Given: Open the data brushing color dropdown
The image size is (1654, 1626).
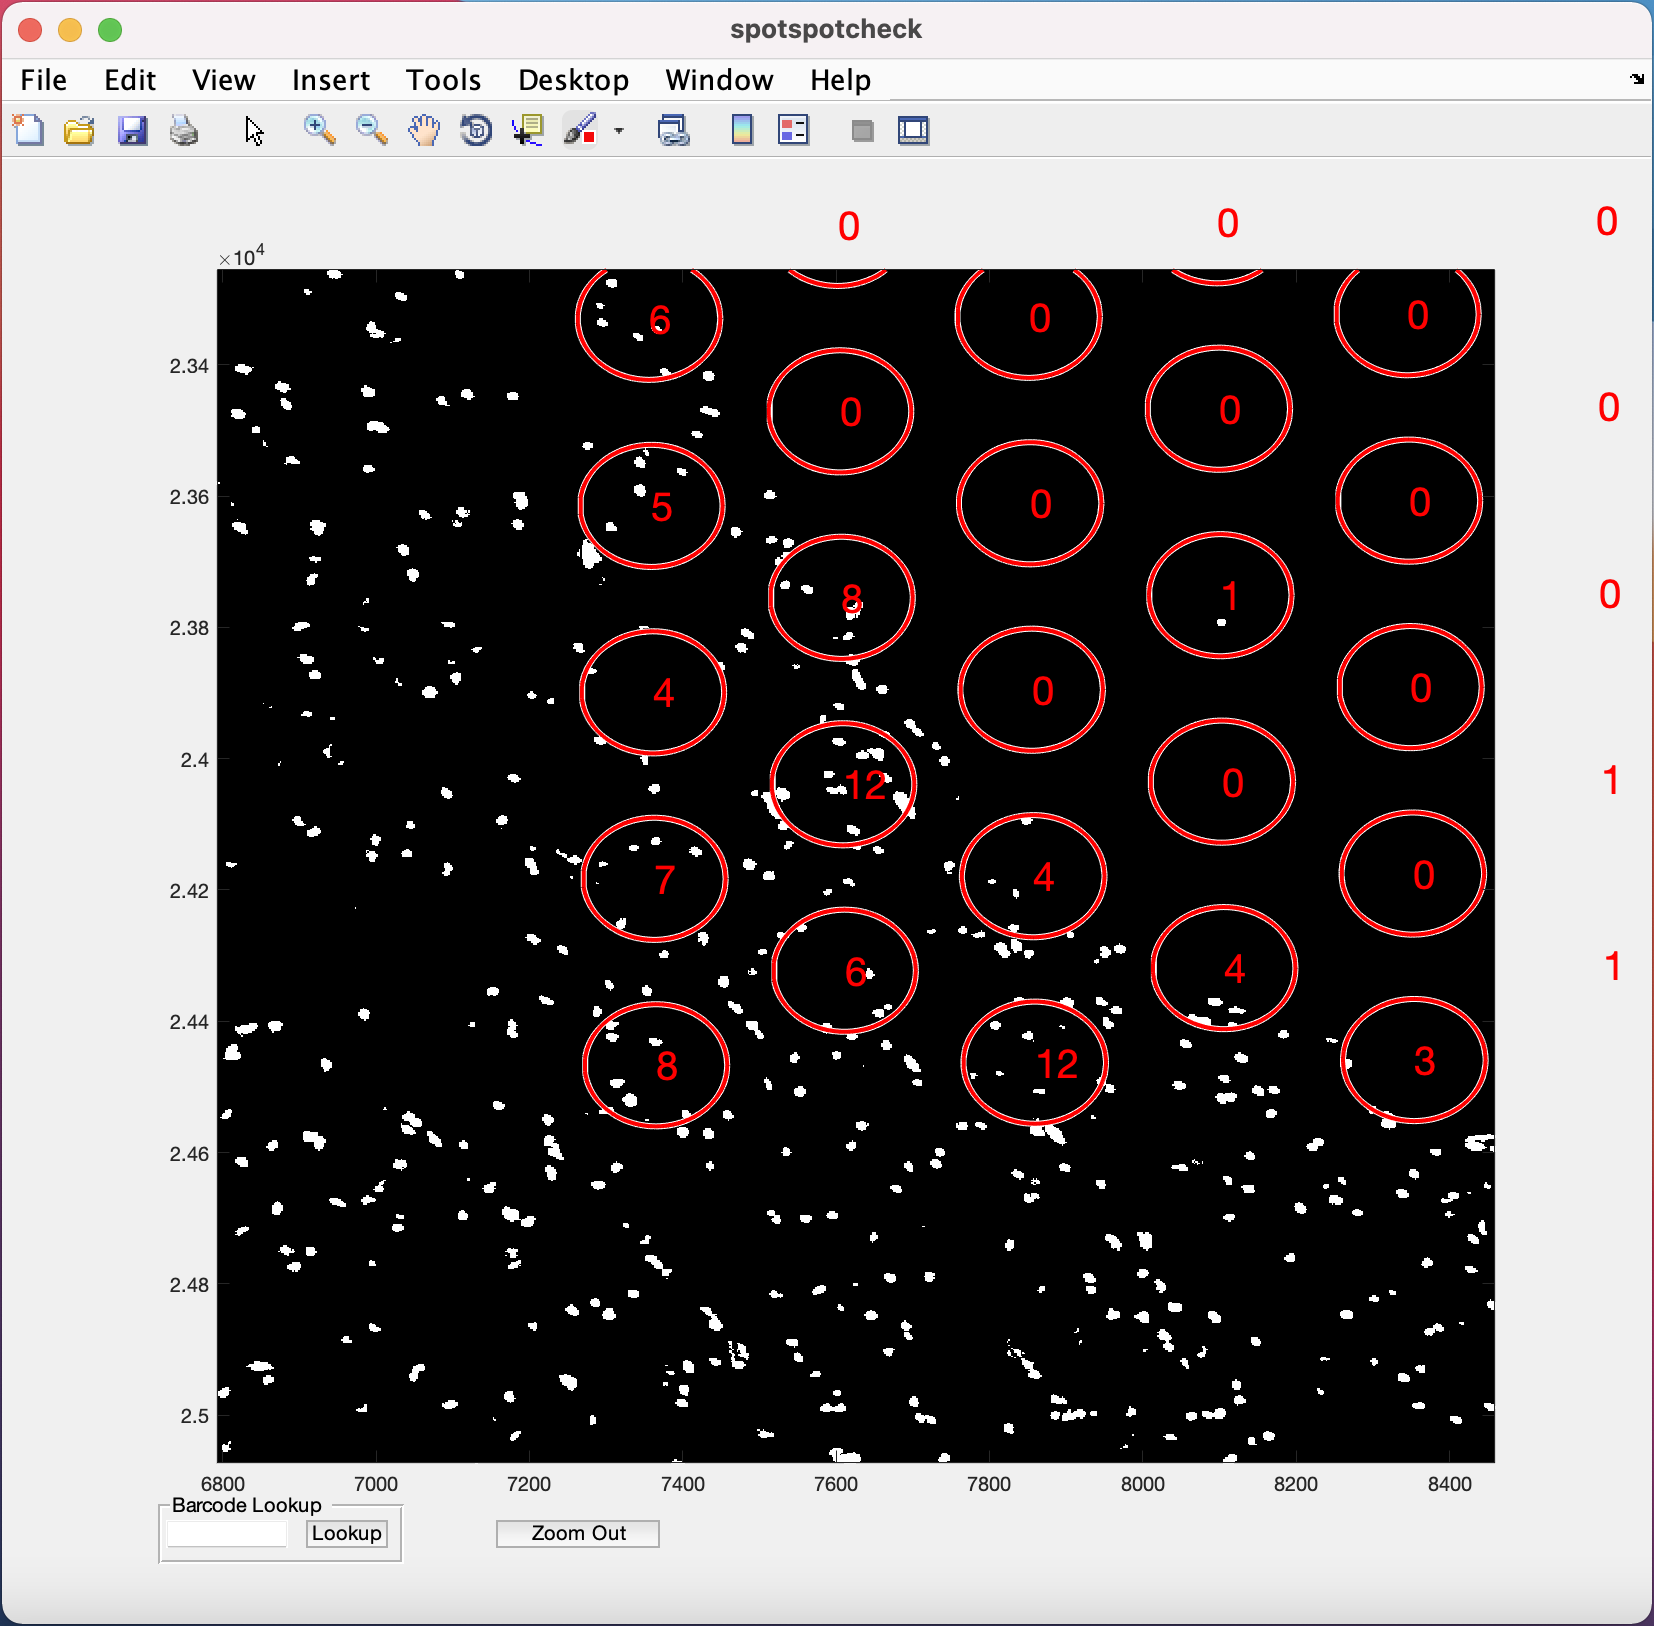Looking at the screenshot, I should (x=619, y=130).
